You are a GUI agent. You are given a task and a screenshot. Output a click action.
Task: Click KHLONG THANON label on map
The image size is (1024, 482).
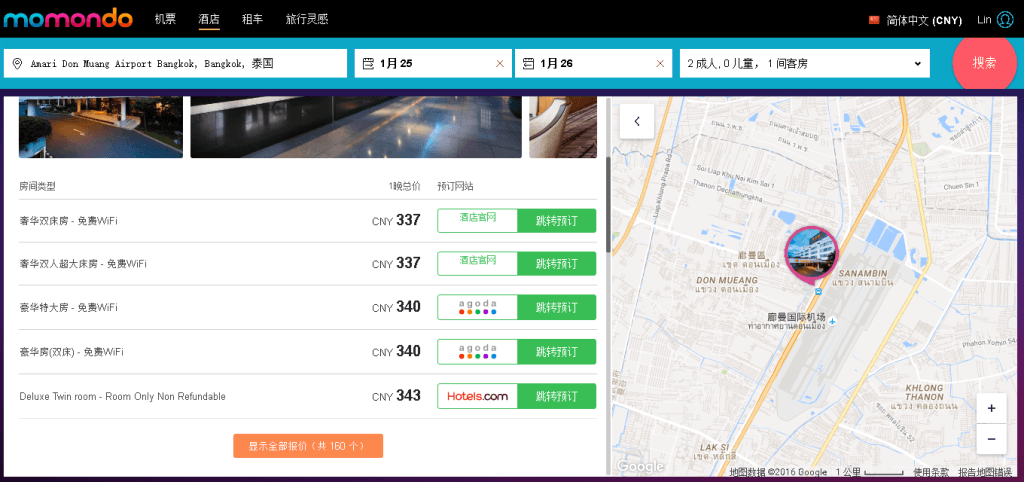pos(925,392)
